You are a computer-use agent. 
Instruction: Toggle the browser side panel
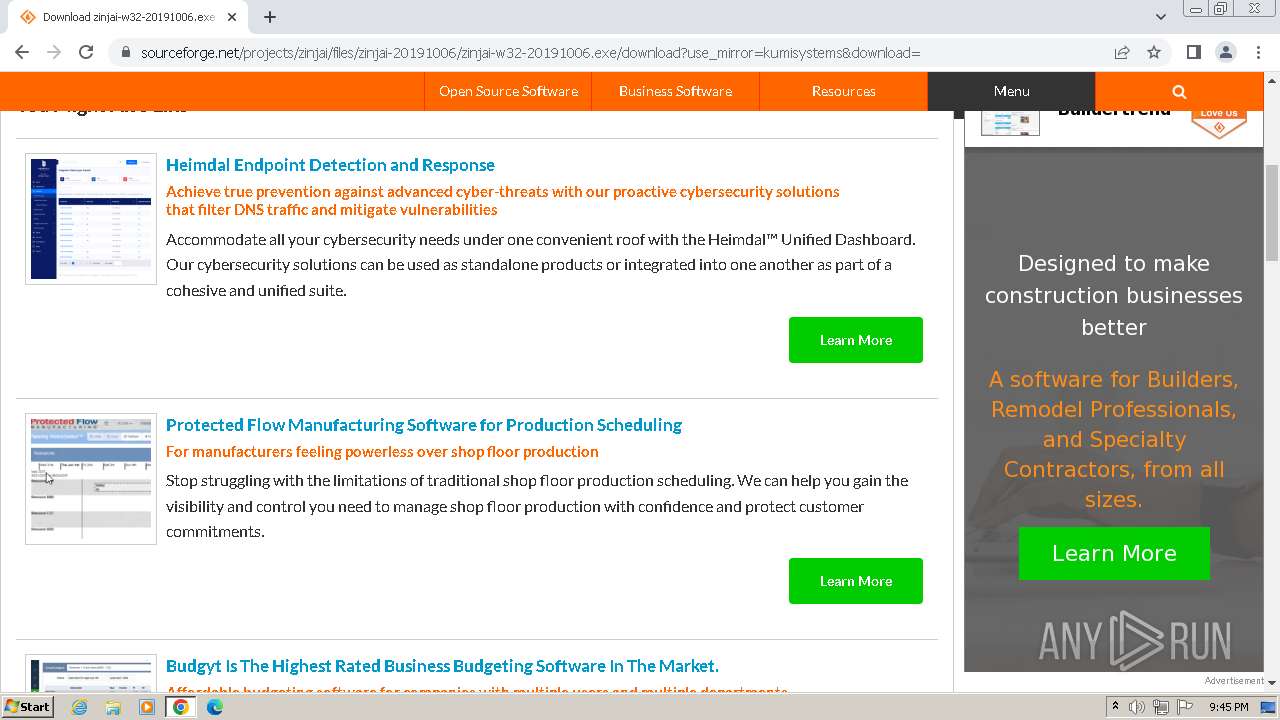(1194, 52)
